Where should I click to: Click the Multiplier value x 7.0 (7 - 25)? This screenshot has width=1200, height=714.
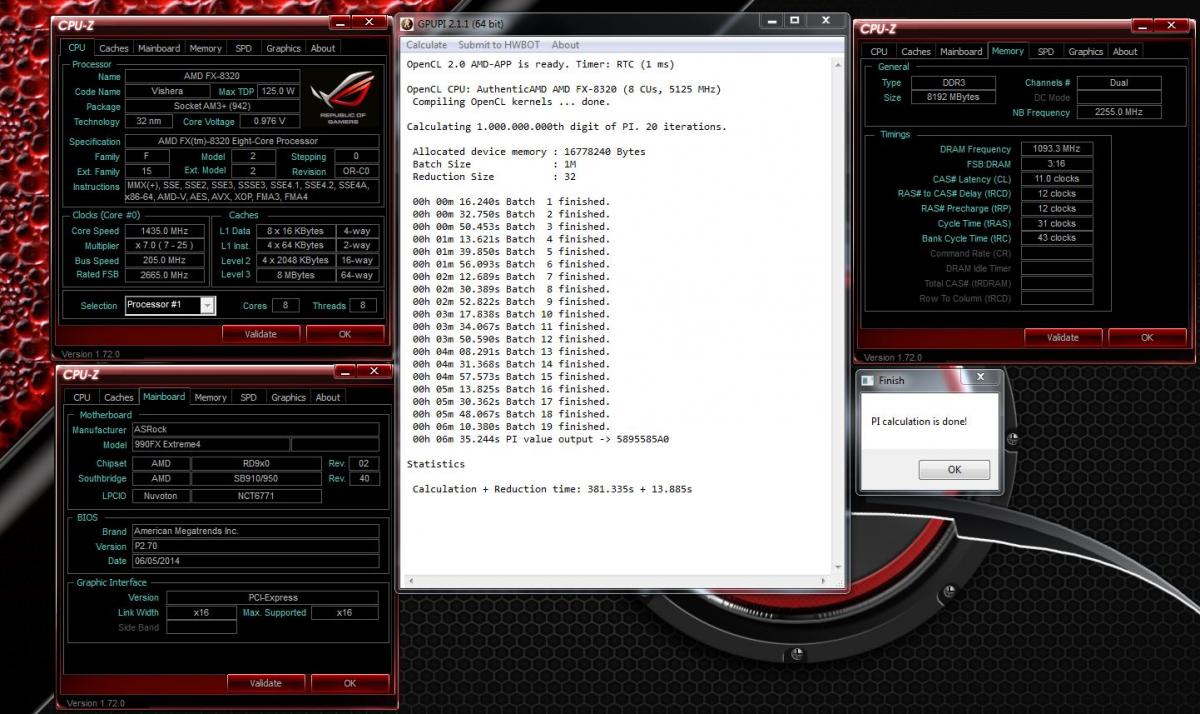click(163, 245)
